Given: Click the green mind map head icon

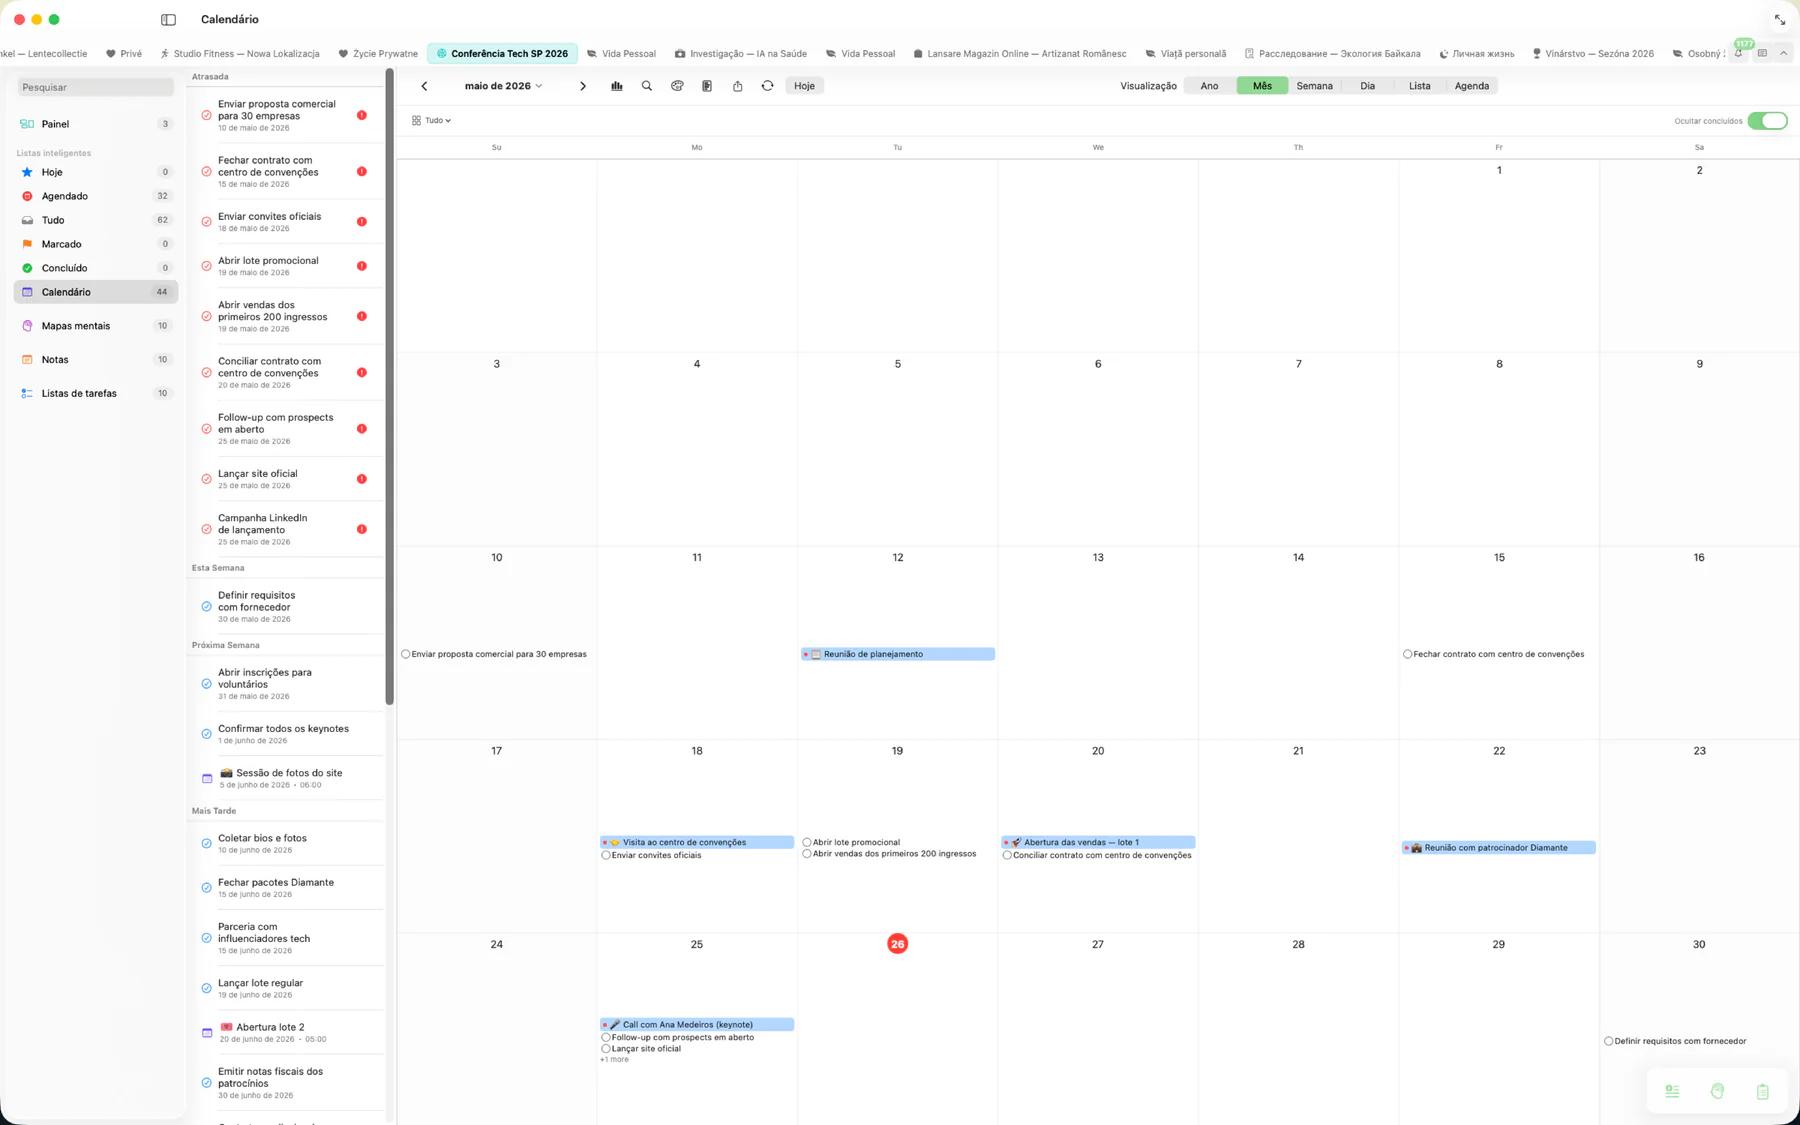Looking at the screenshot, I should coord(1717,1091).
